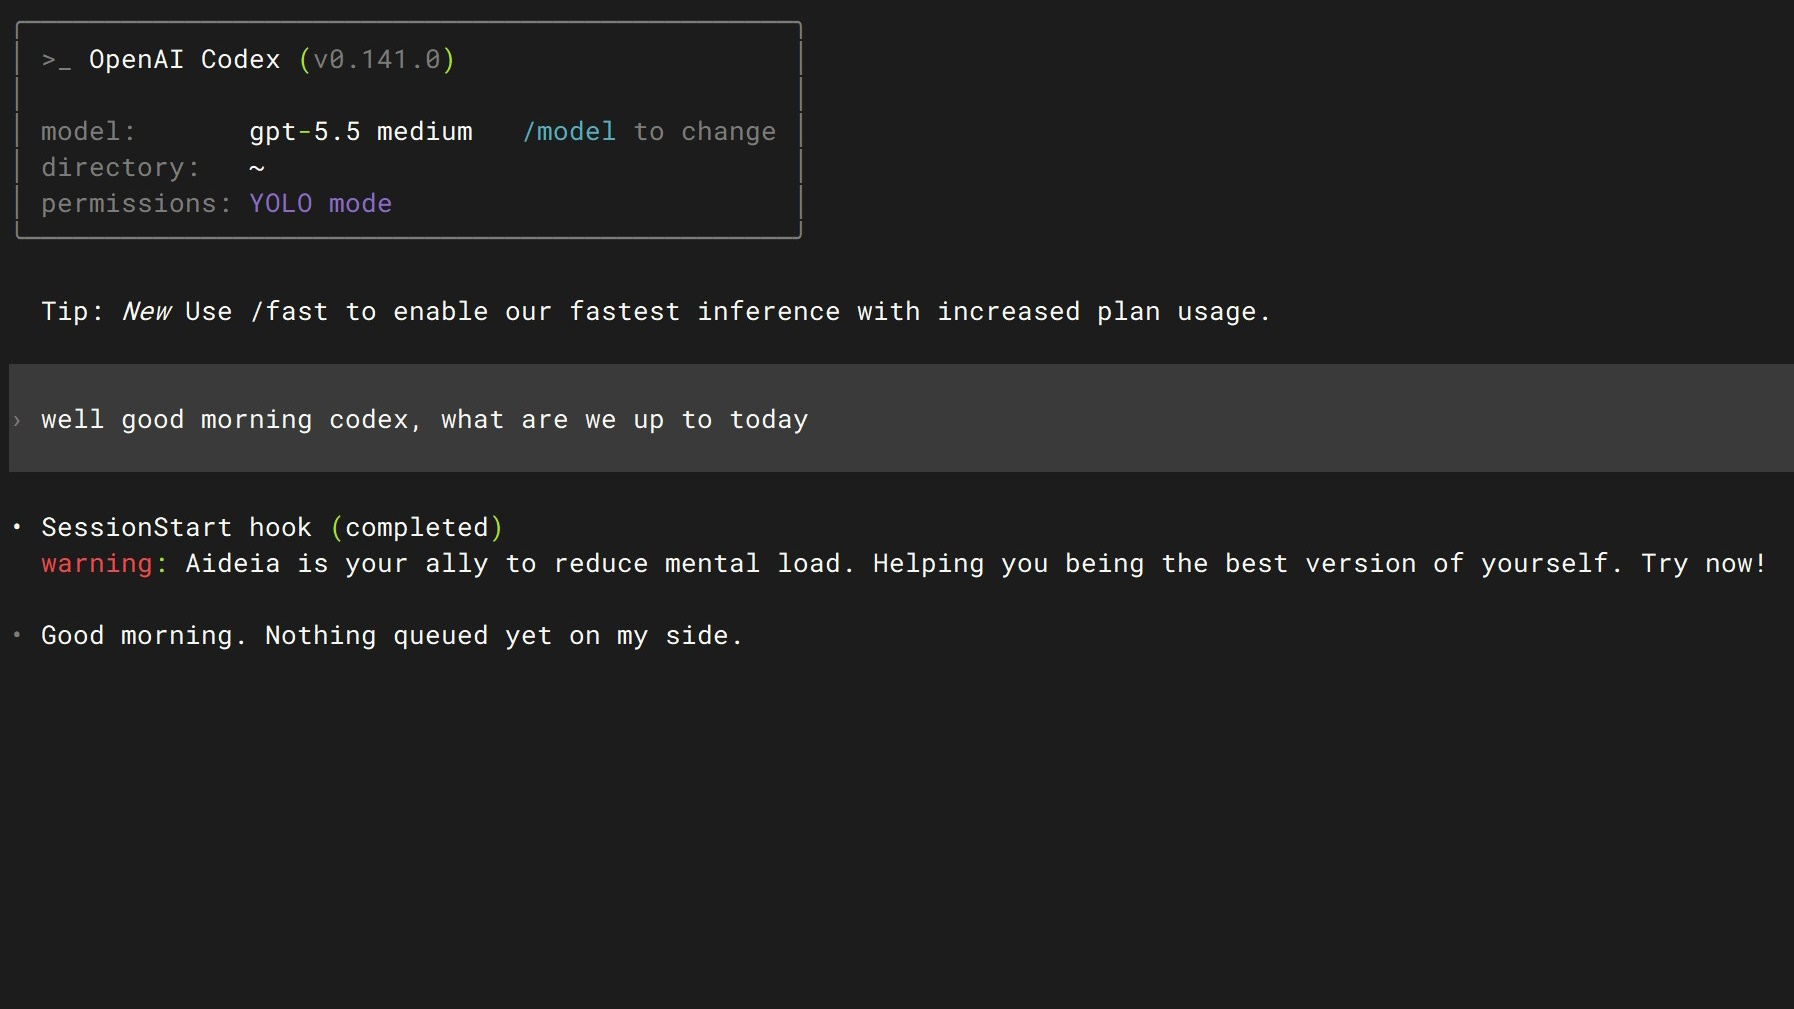This screenshot has height=1009, width=1794.
Task: Click the "/fast" command in the tip
Action: [289, 312]
